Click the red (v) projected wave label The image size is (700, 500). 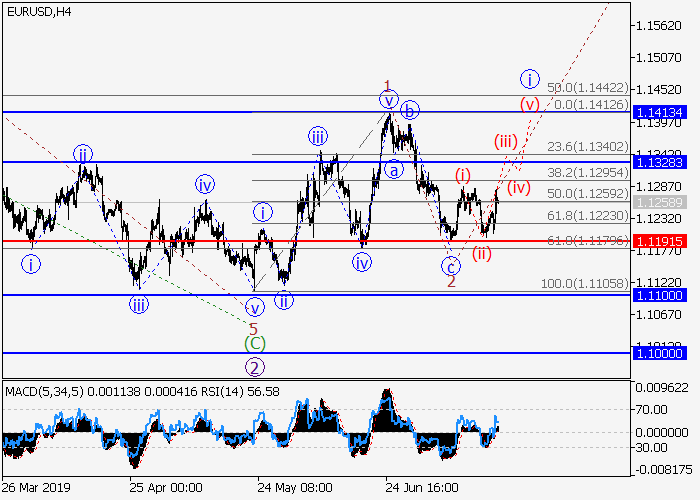(x=529, y=103)
